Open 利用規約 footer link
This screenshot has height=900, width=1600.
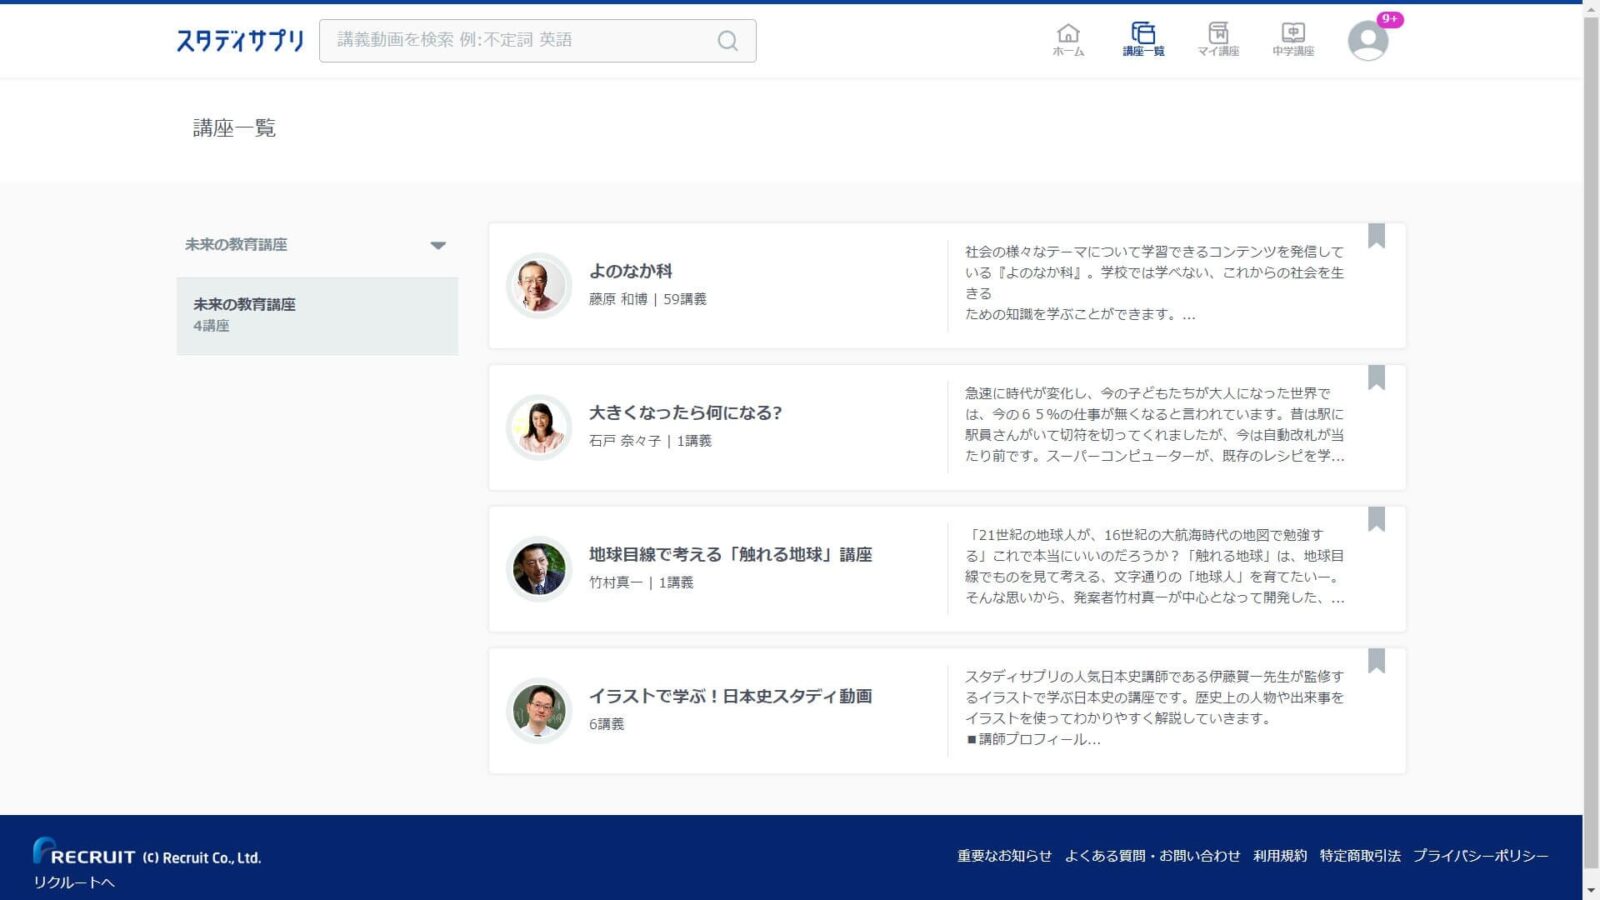click(1280, 856)
